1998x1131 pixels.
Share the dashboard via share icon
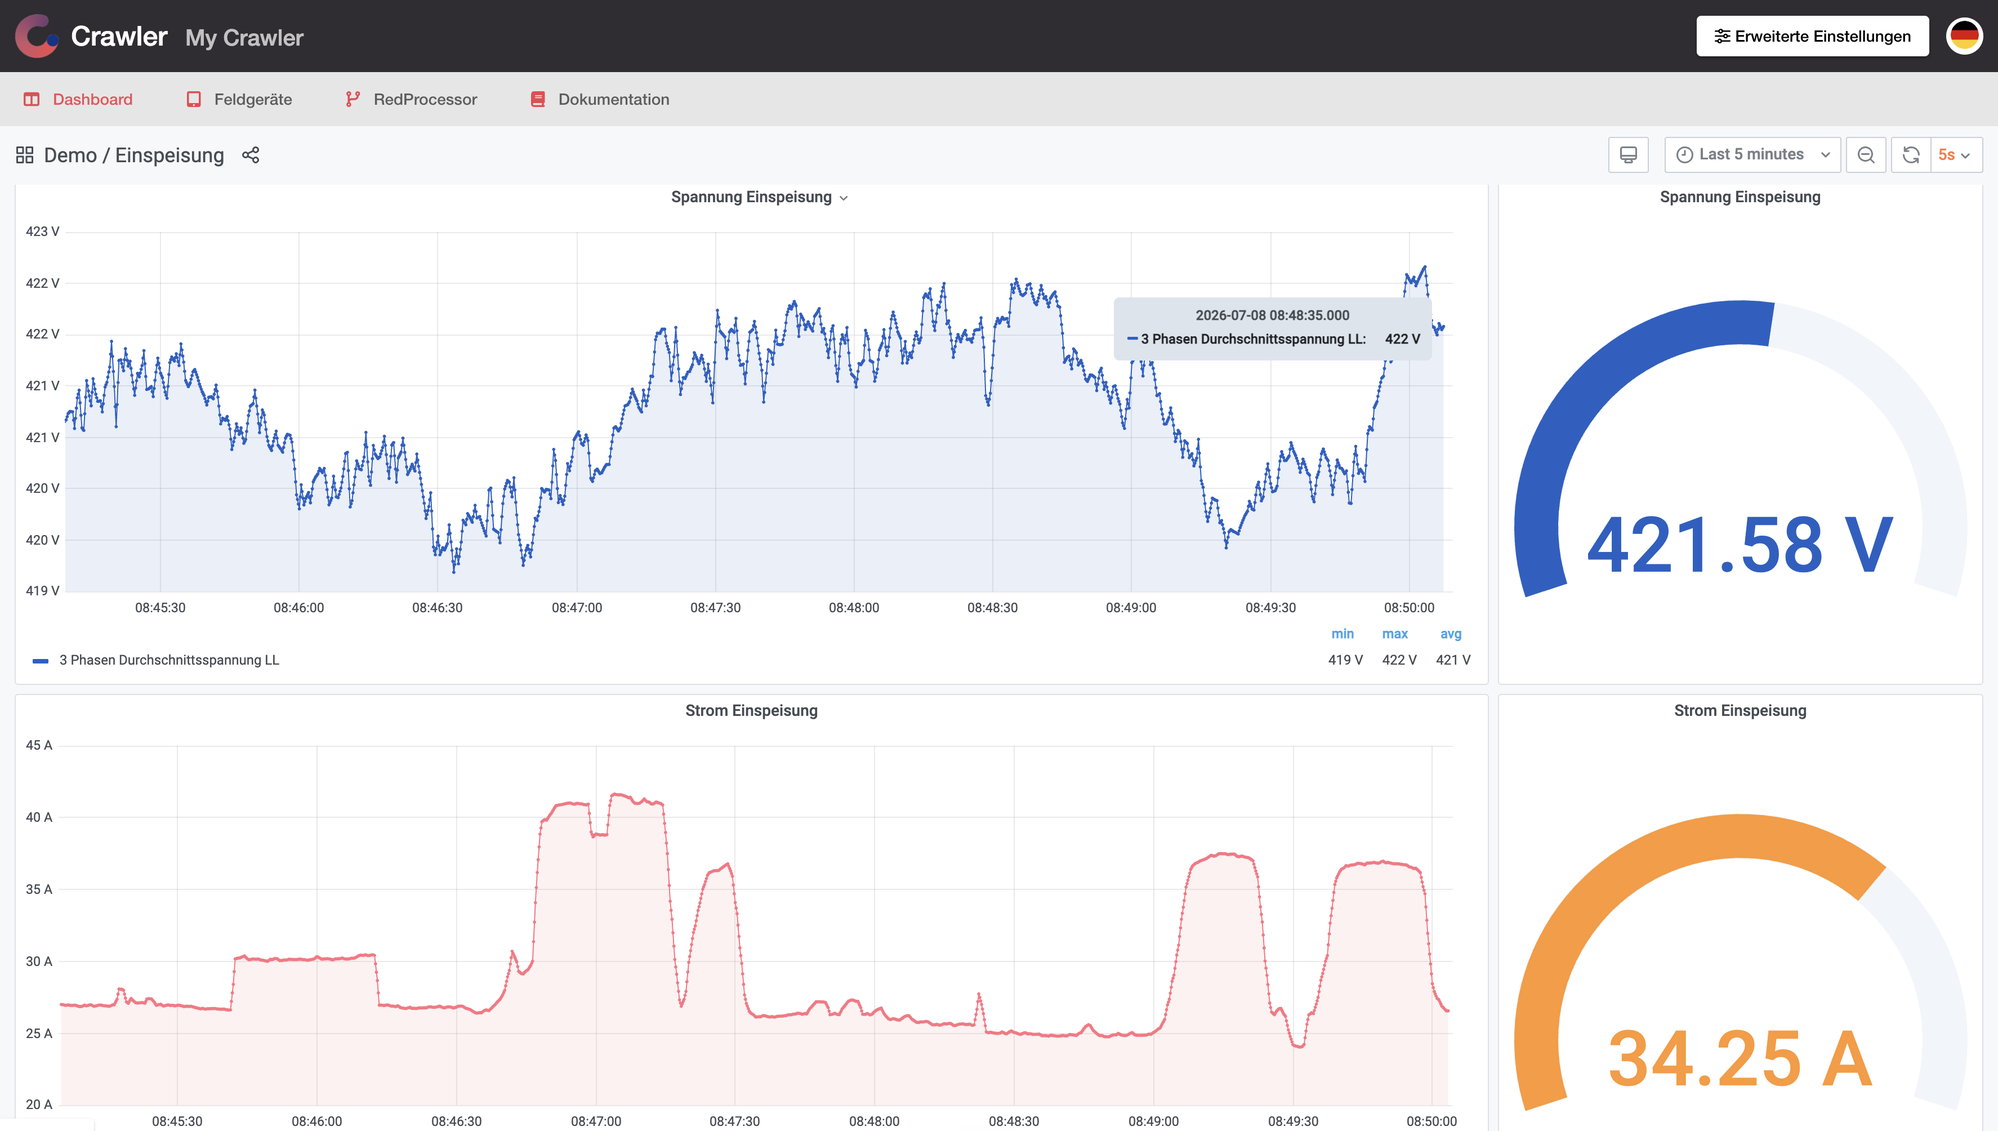click(x=251, y=155)
